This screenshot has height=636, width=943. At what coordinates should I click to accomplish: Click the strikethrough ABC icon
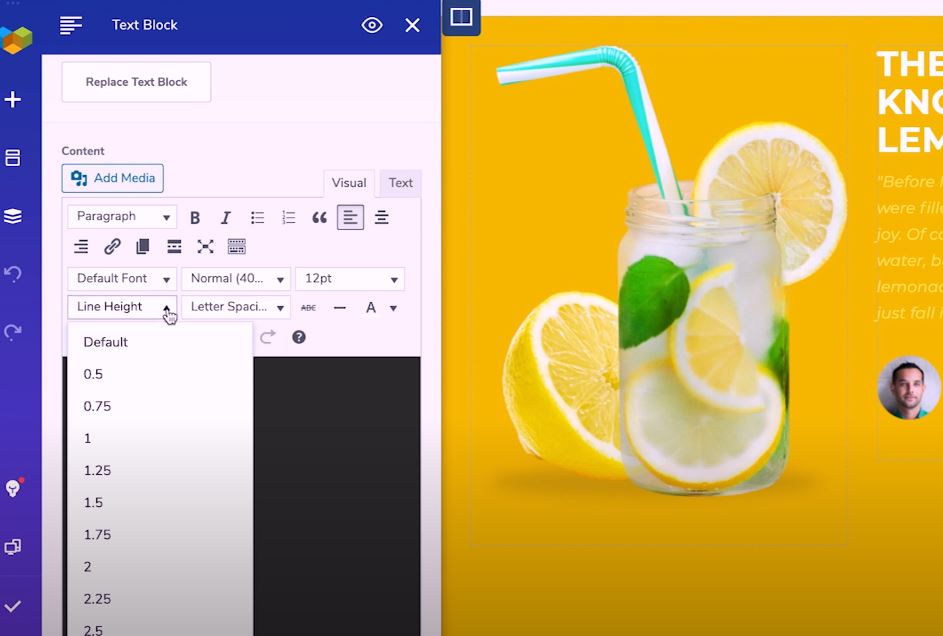(308, 308)
